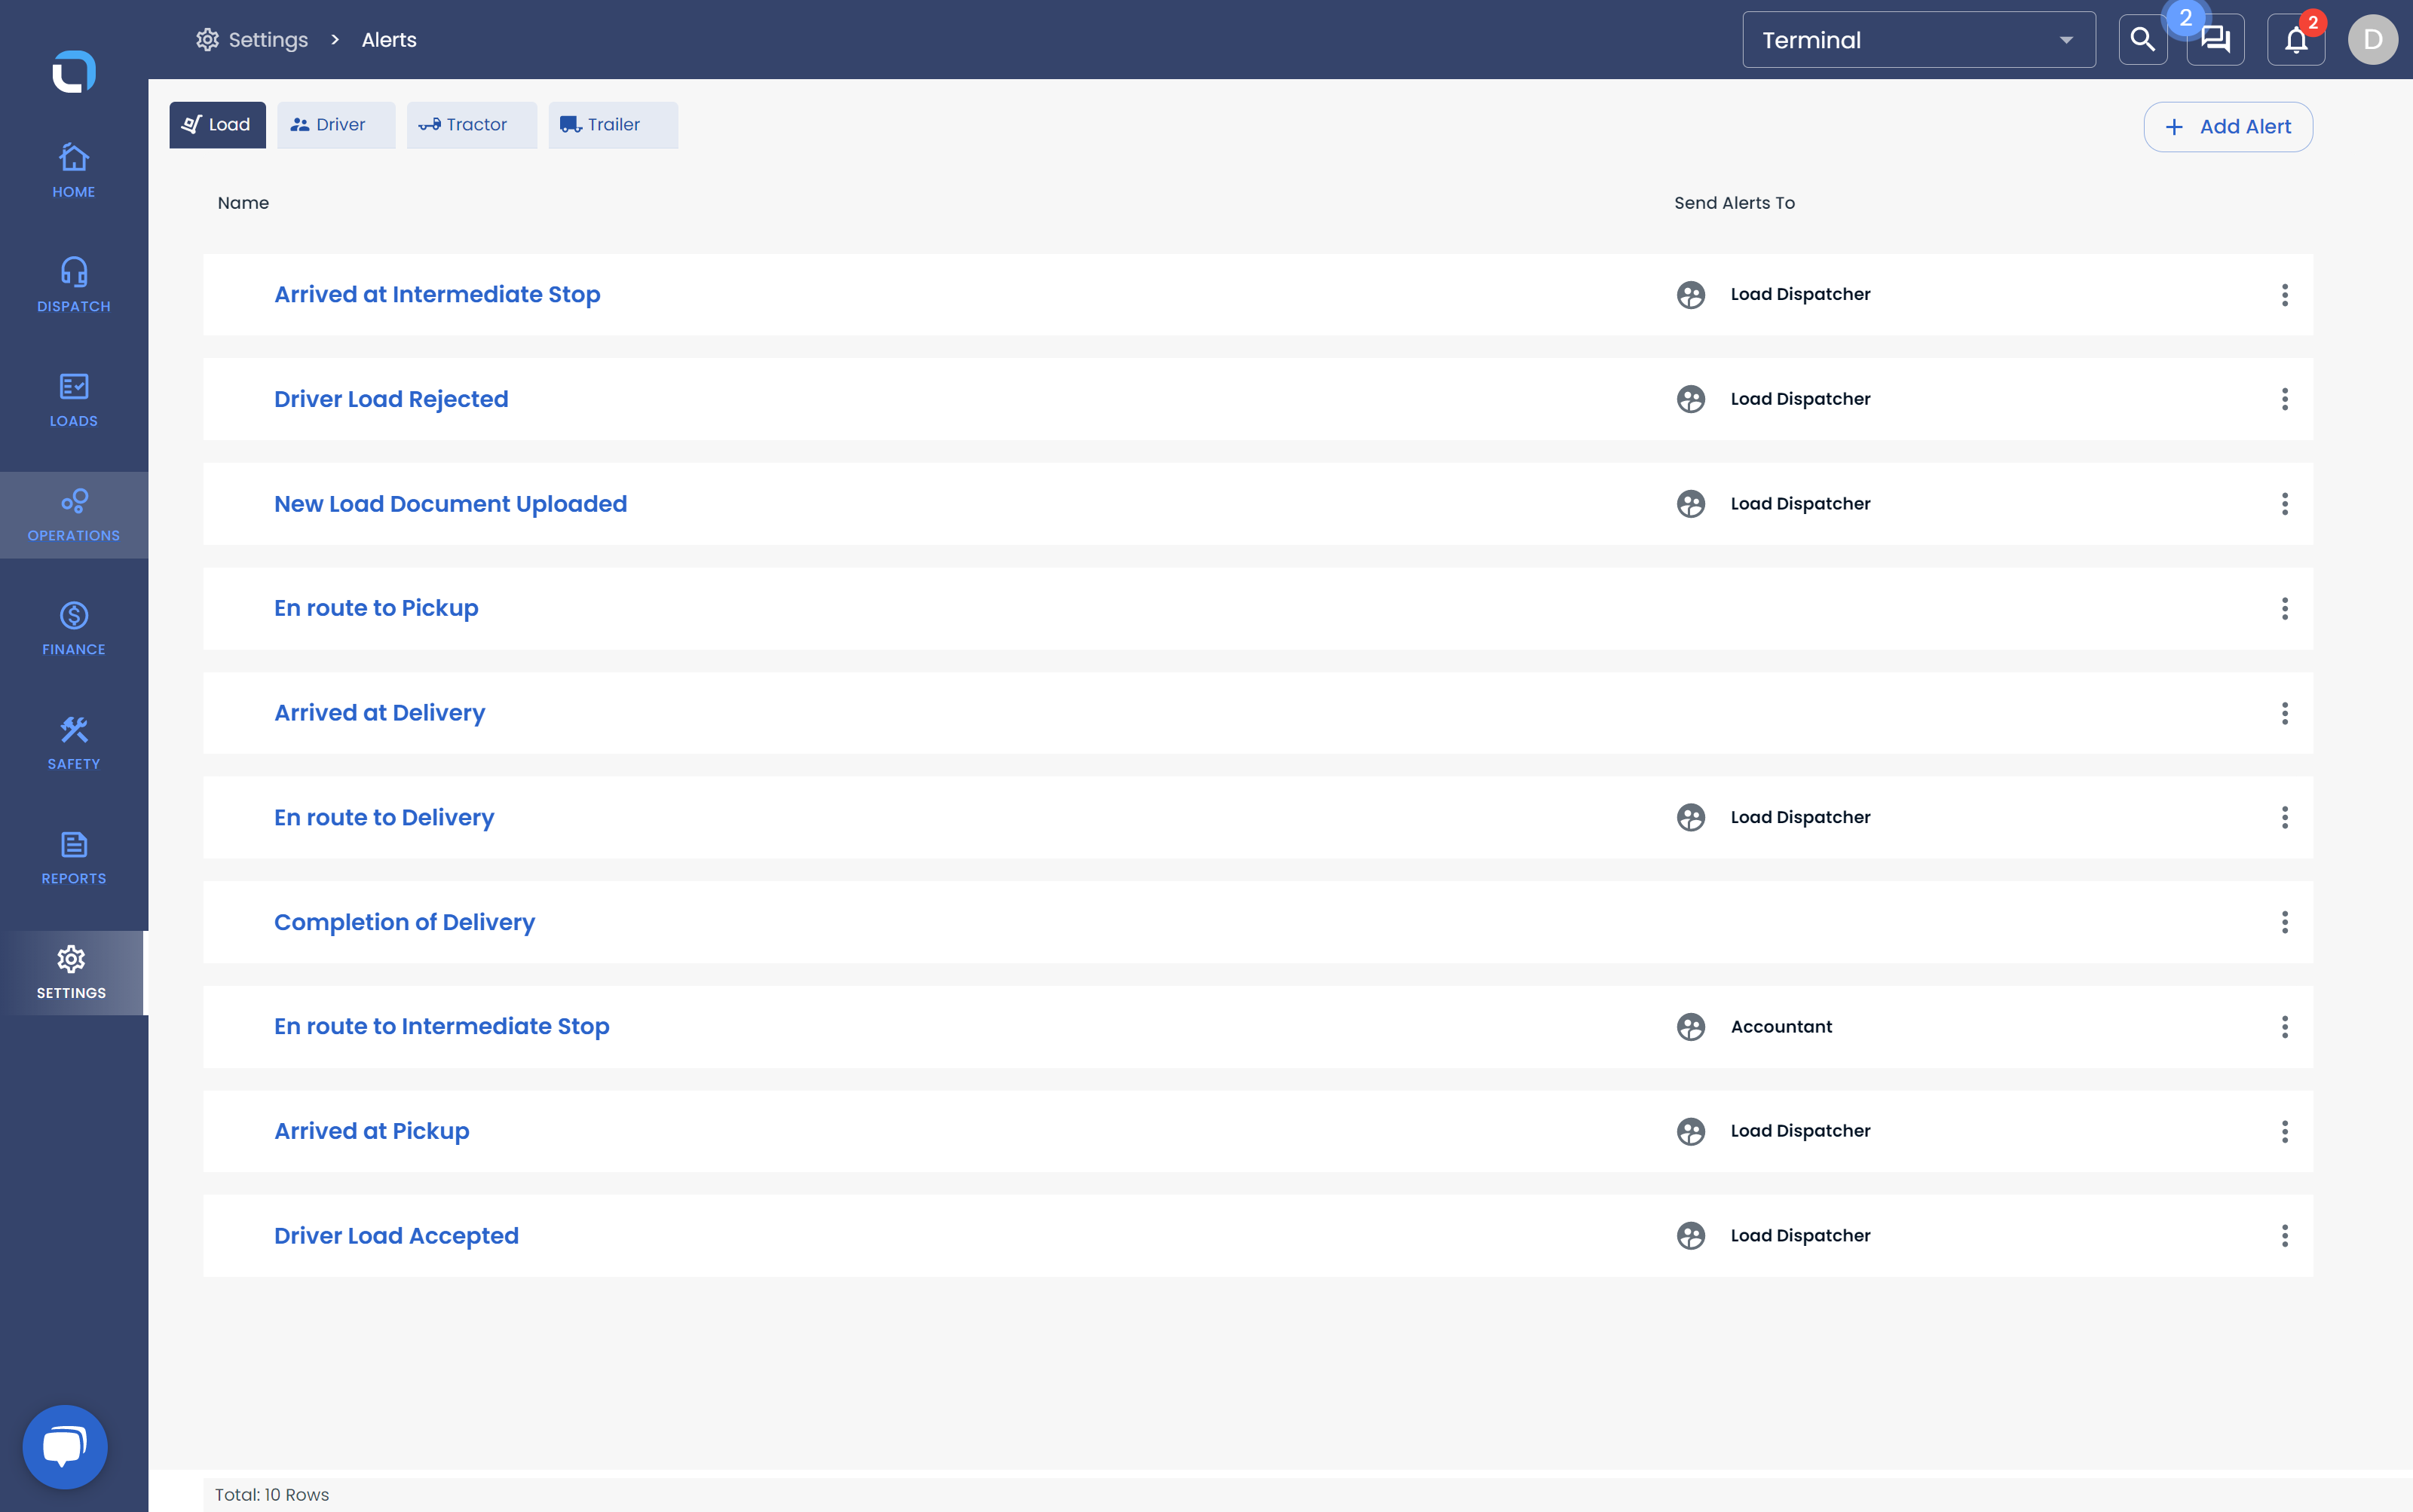The height and width of the screenshot is (1512, 2413).
Task: Open options menu for En route to Delivery
Action: coord(2284,818)
